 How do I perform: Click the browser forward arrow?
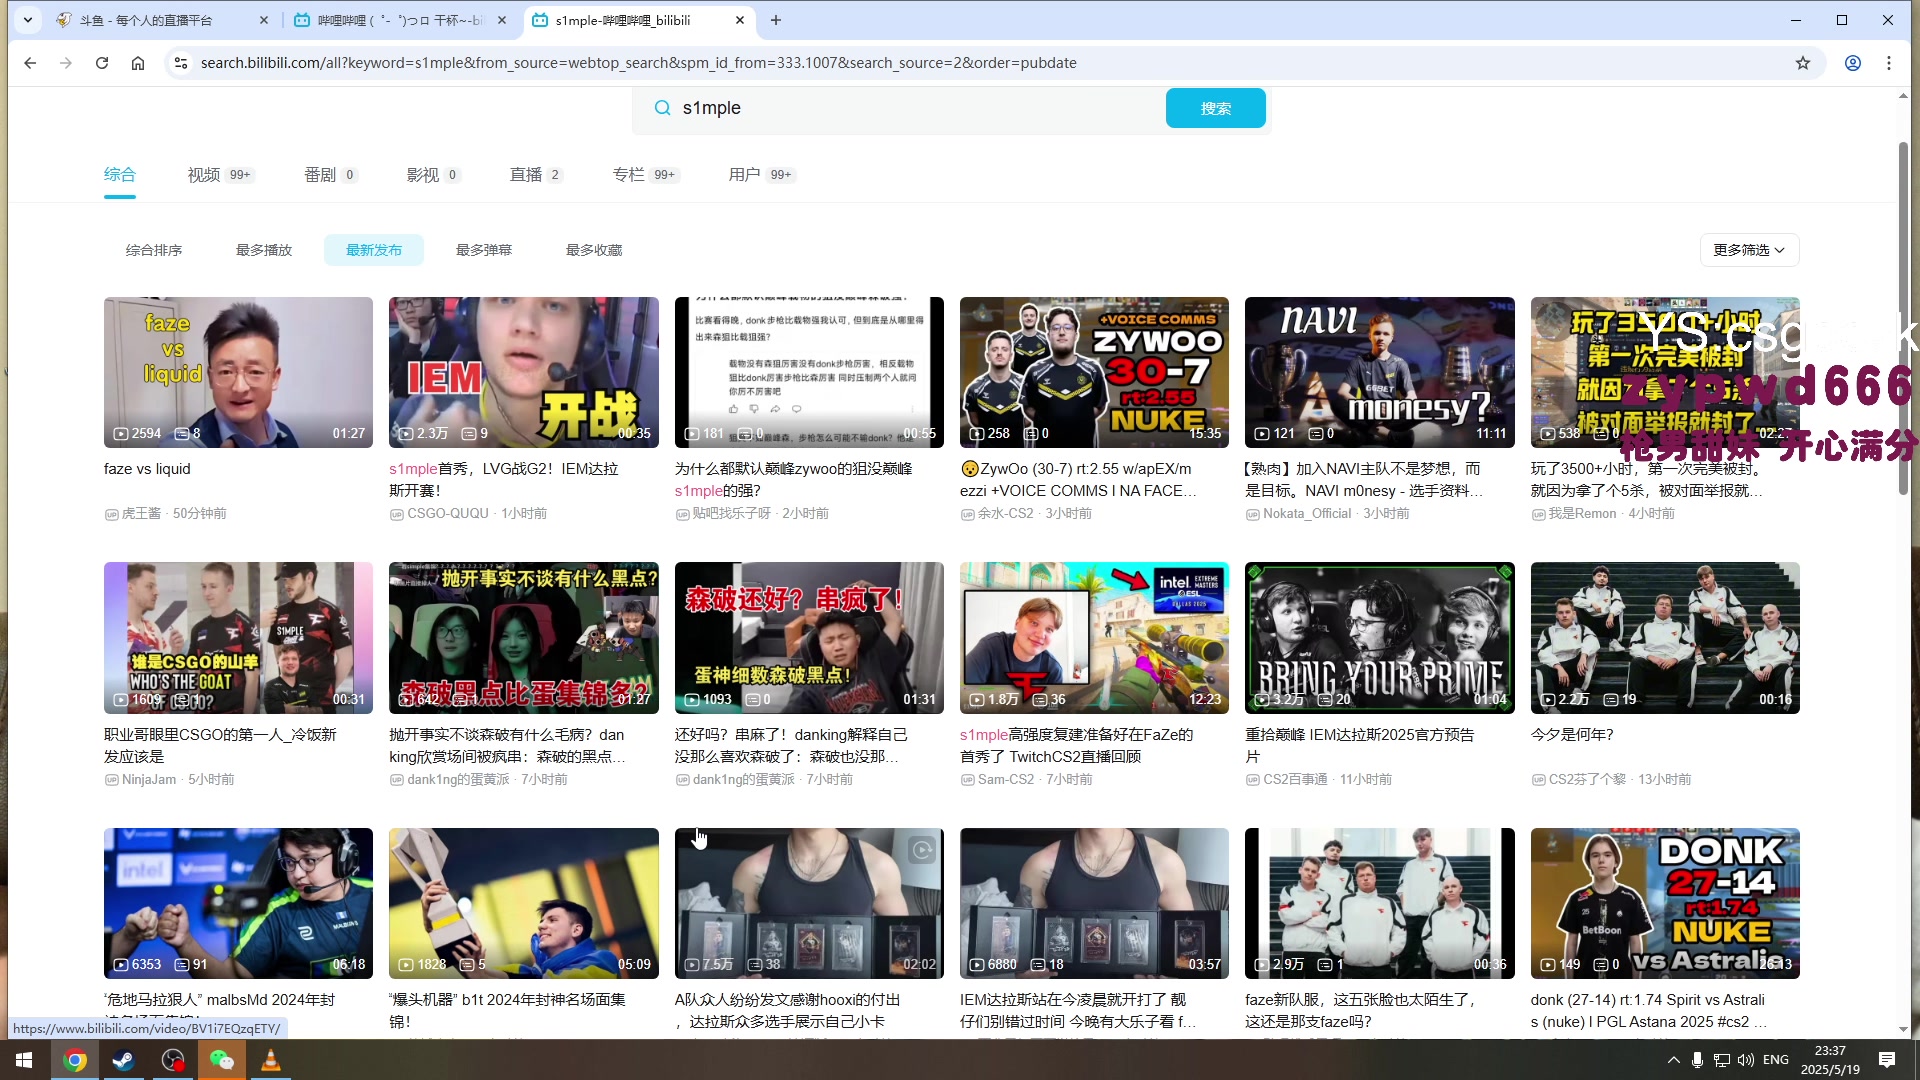coord(66,63)
